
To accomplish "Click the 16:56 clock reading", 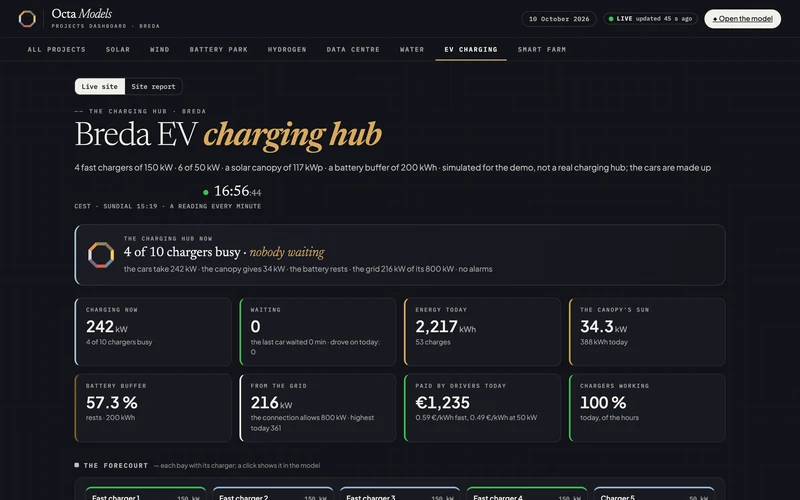I will [238, 191].
